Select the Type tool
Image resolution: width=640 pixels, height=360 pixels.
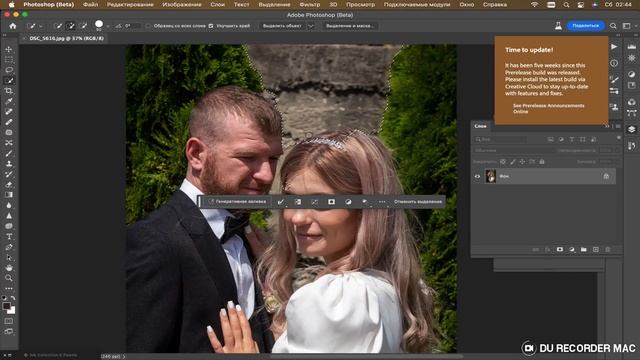9,237
